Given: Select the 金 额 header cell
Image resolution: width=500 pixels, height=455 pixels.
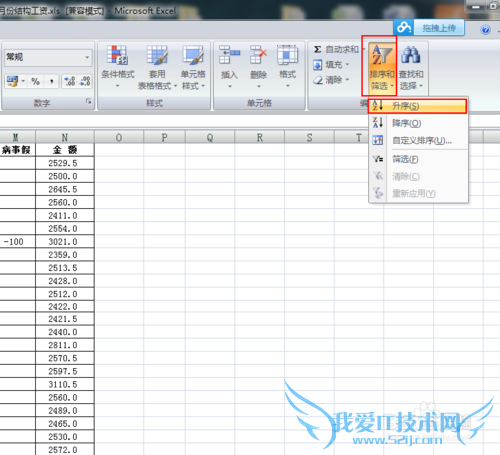Looking at the screenshot, I should pos(65,150).
